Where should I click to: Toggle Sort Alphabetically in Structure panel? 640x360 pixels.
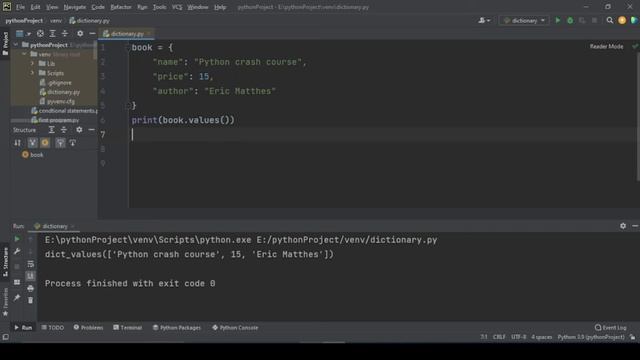pos(17,142)
